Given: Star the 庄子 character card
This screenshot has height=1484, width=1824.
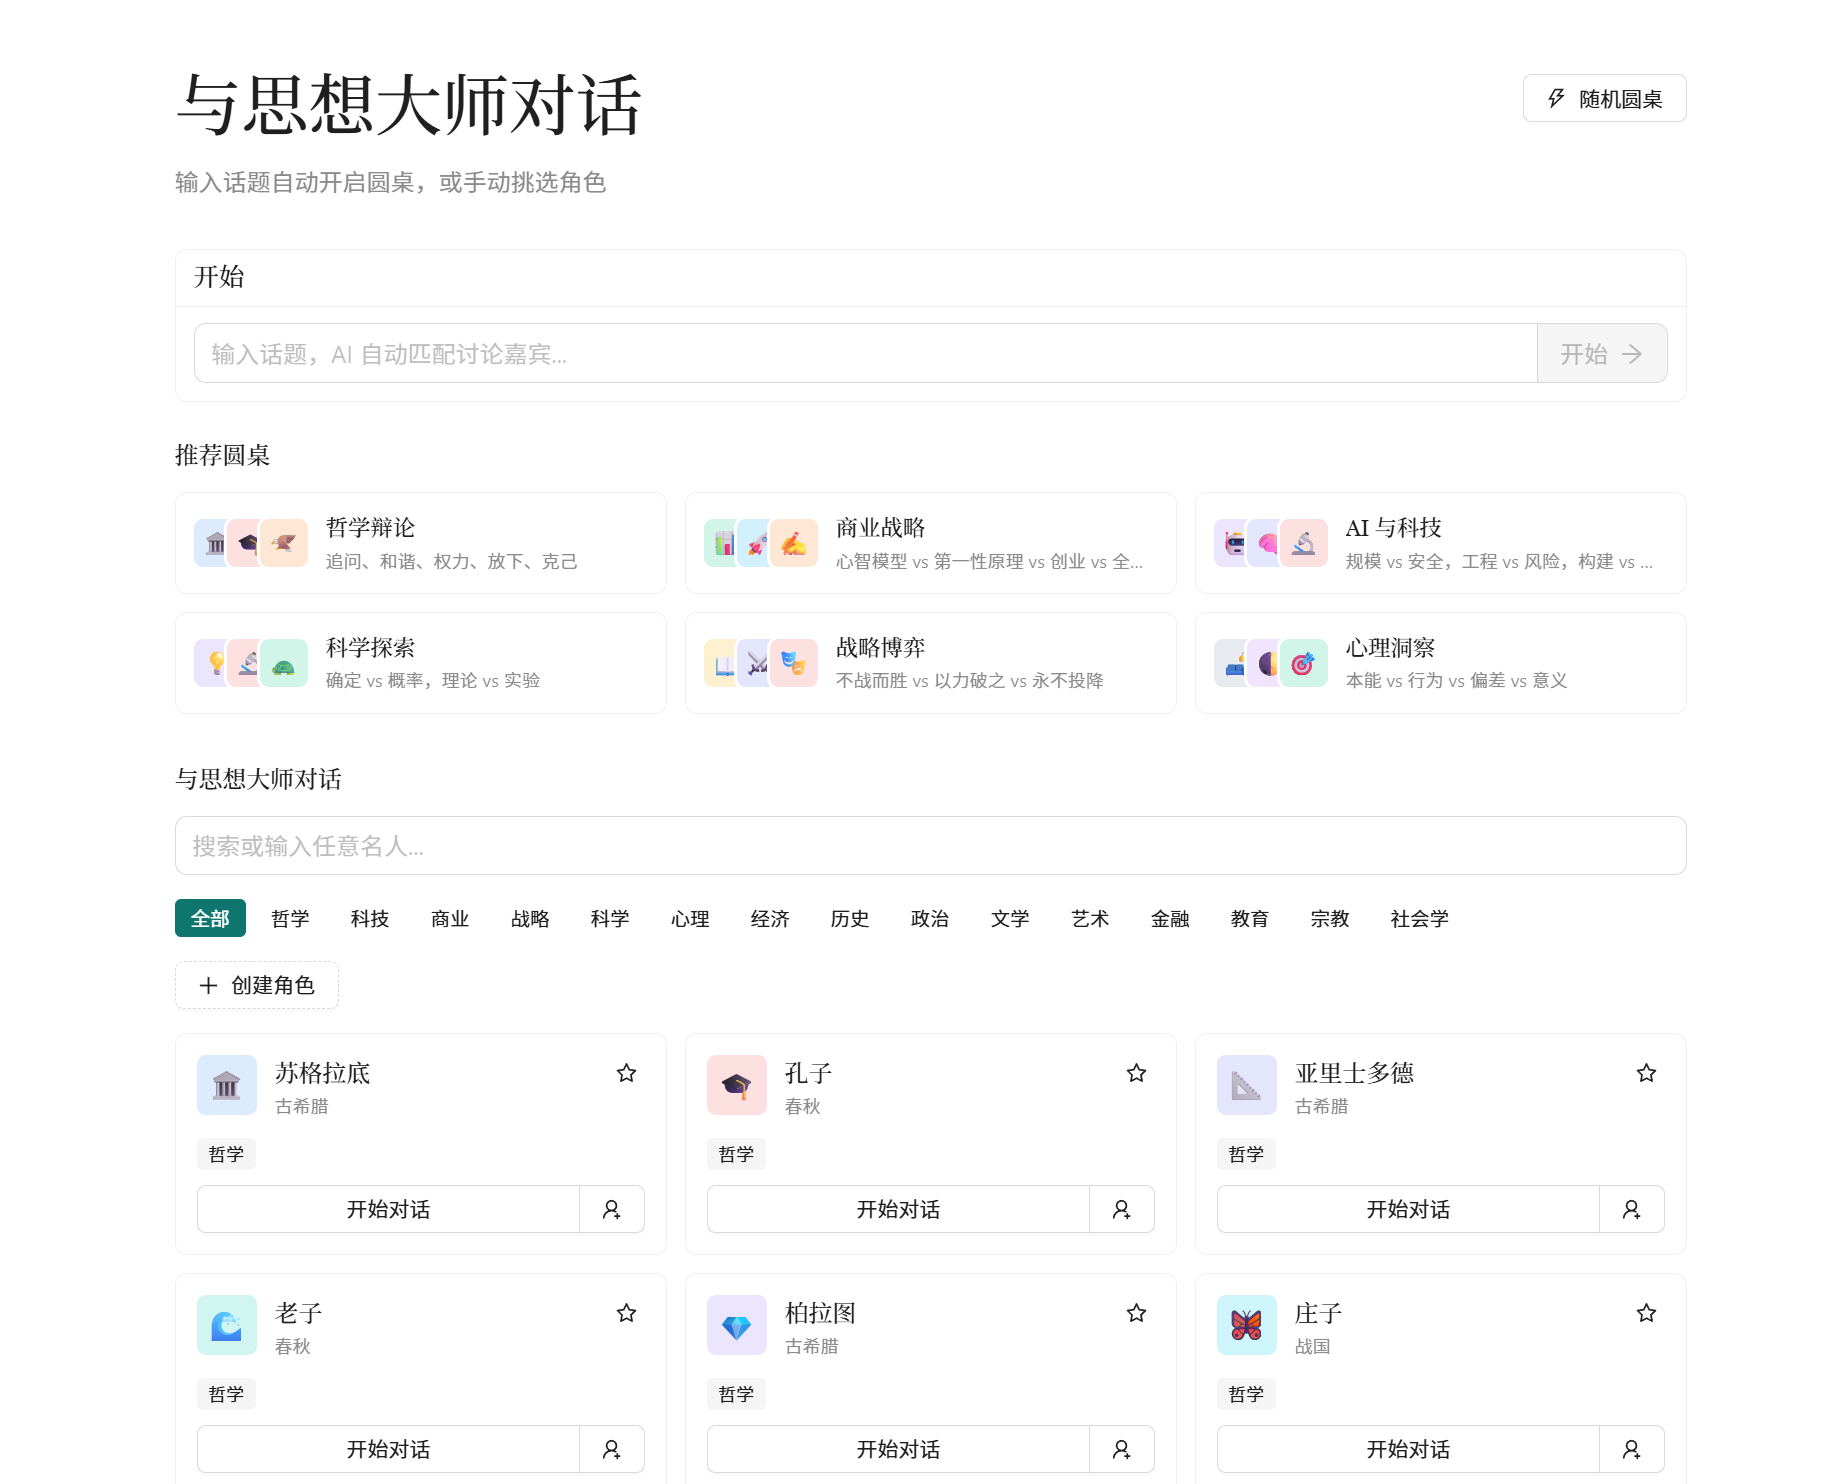Looking at the screenshot, I should [x=1646, y=1313].
